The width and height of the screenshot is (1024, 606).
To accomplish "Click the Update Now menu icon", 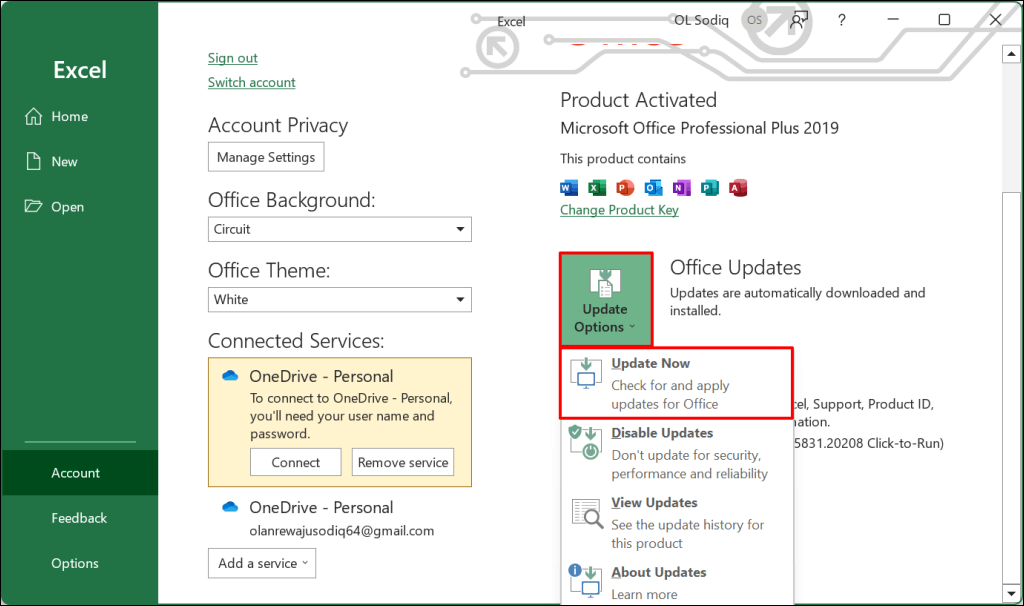I will (x=587, y=374).
